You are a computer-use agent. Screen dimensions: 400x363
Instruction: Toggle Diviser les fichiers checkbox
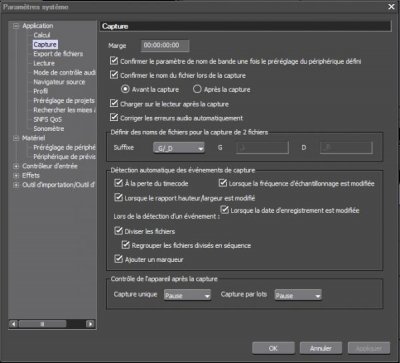118,231
